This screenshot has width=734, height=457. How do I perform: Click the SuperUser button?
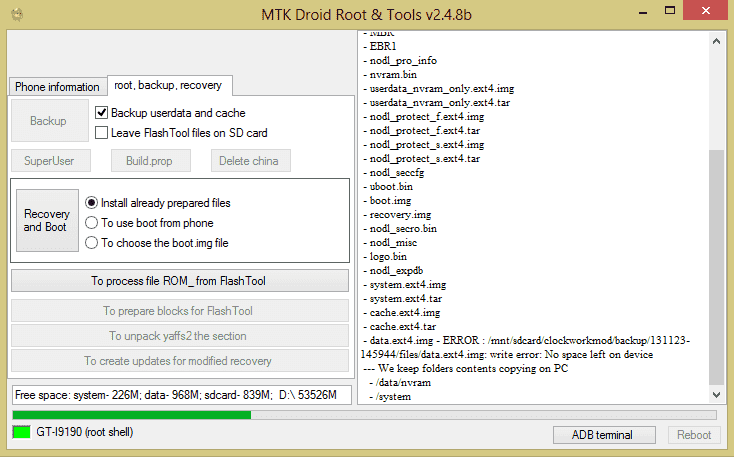(x=51, y=161)
